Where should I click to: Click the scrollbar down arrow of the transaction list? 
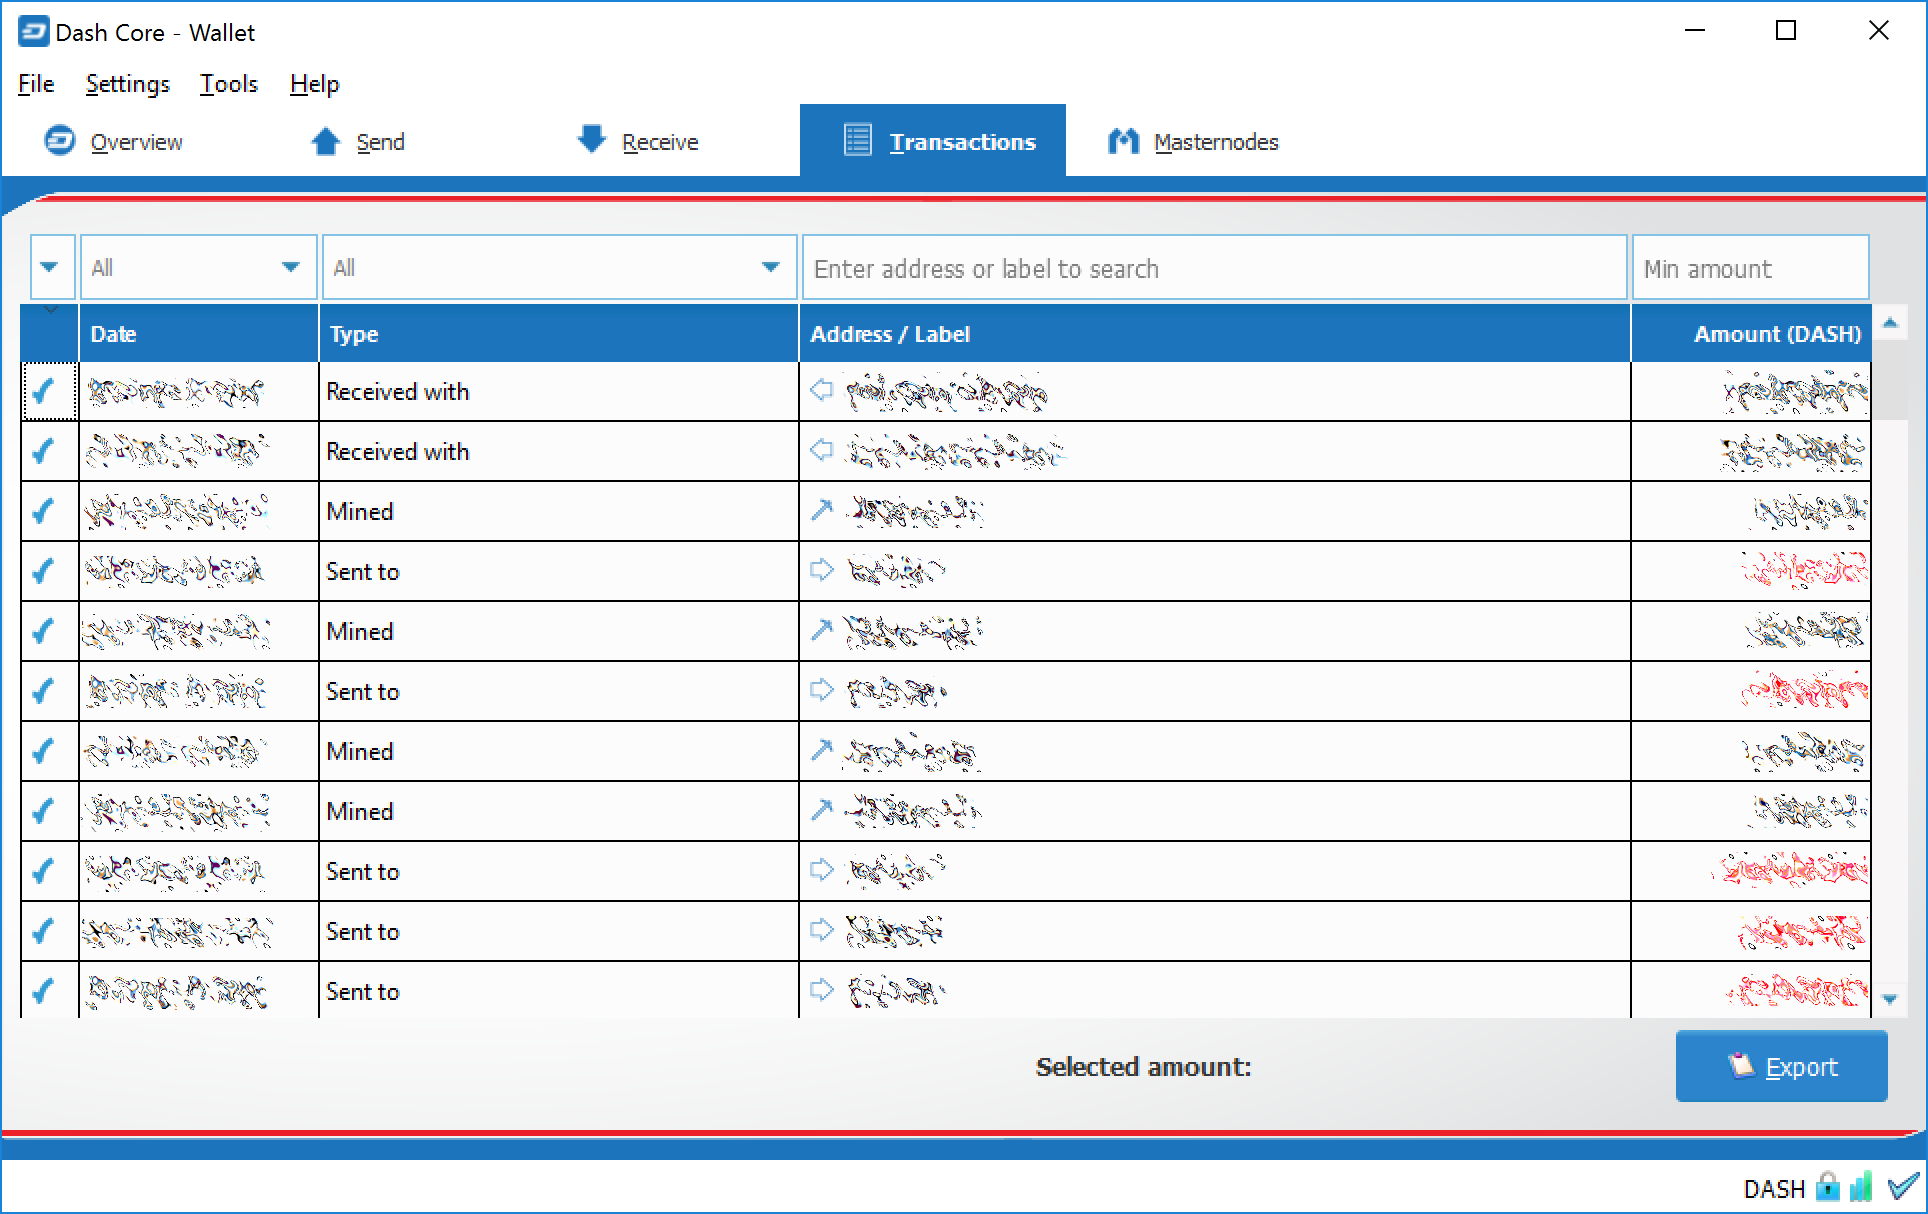click(x=1890, y=999)
